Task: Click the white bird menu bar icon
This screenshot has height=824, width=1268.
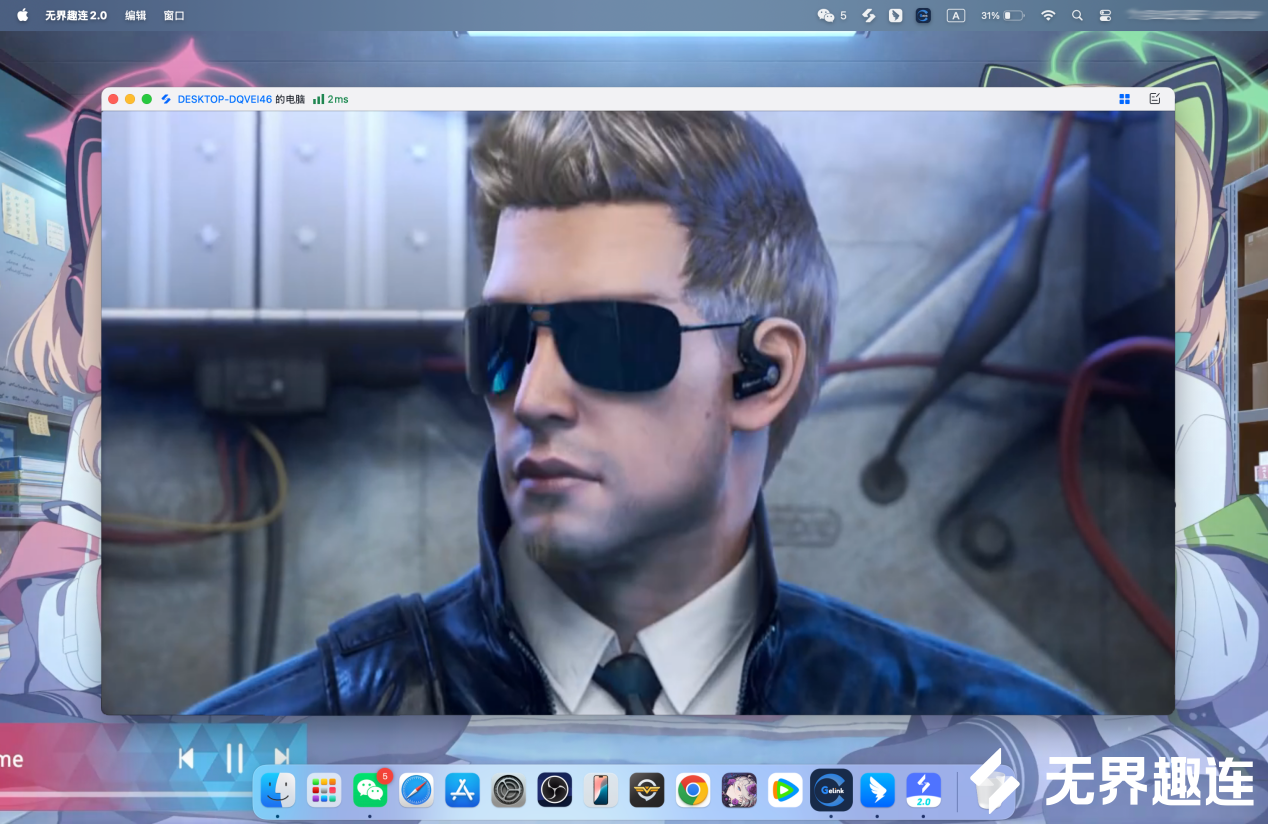Action: click(896, 15)
